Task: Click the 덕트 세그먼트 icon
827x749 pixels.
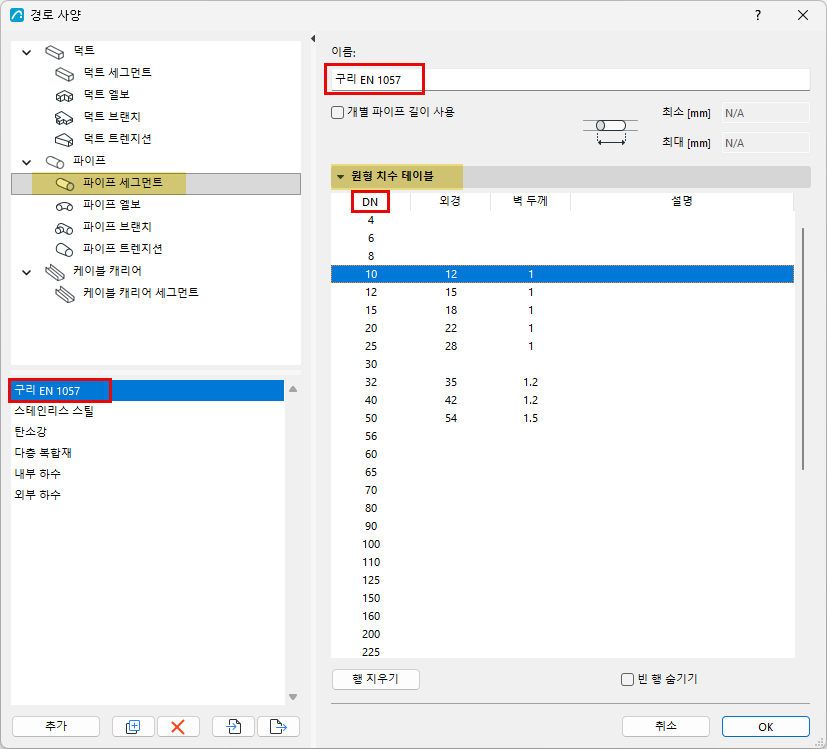Action: (x=64, y=74)
